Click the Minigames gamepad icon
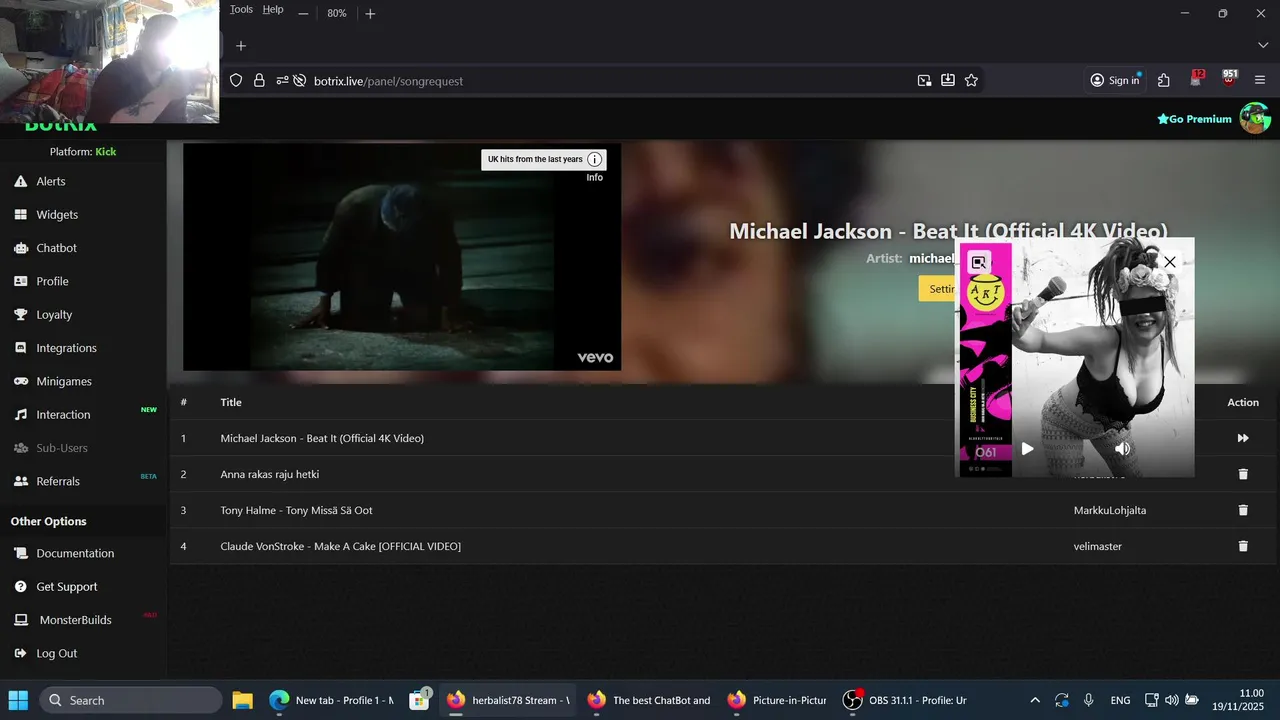 pyautogui.click(x=20, y=381)
